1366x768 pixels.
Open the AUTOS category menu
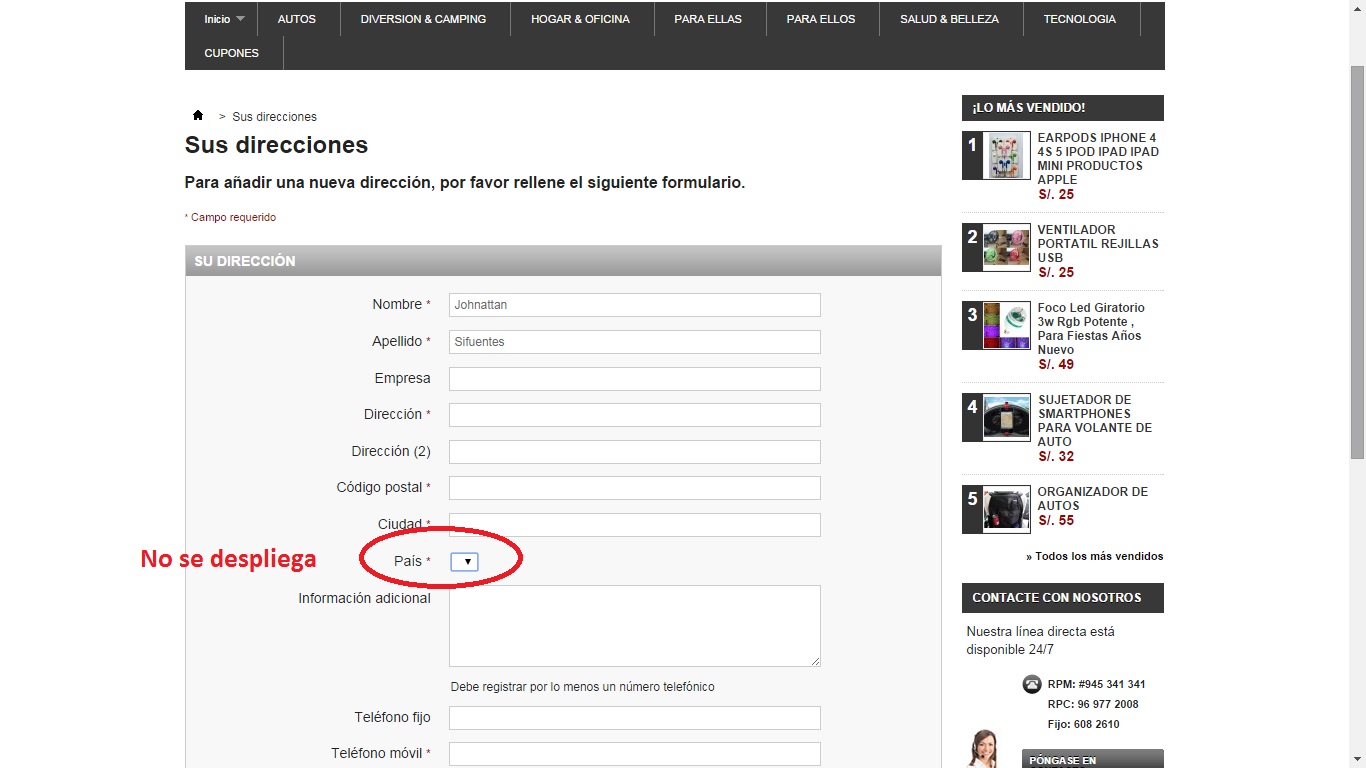pos(297,19)
